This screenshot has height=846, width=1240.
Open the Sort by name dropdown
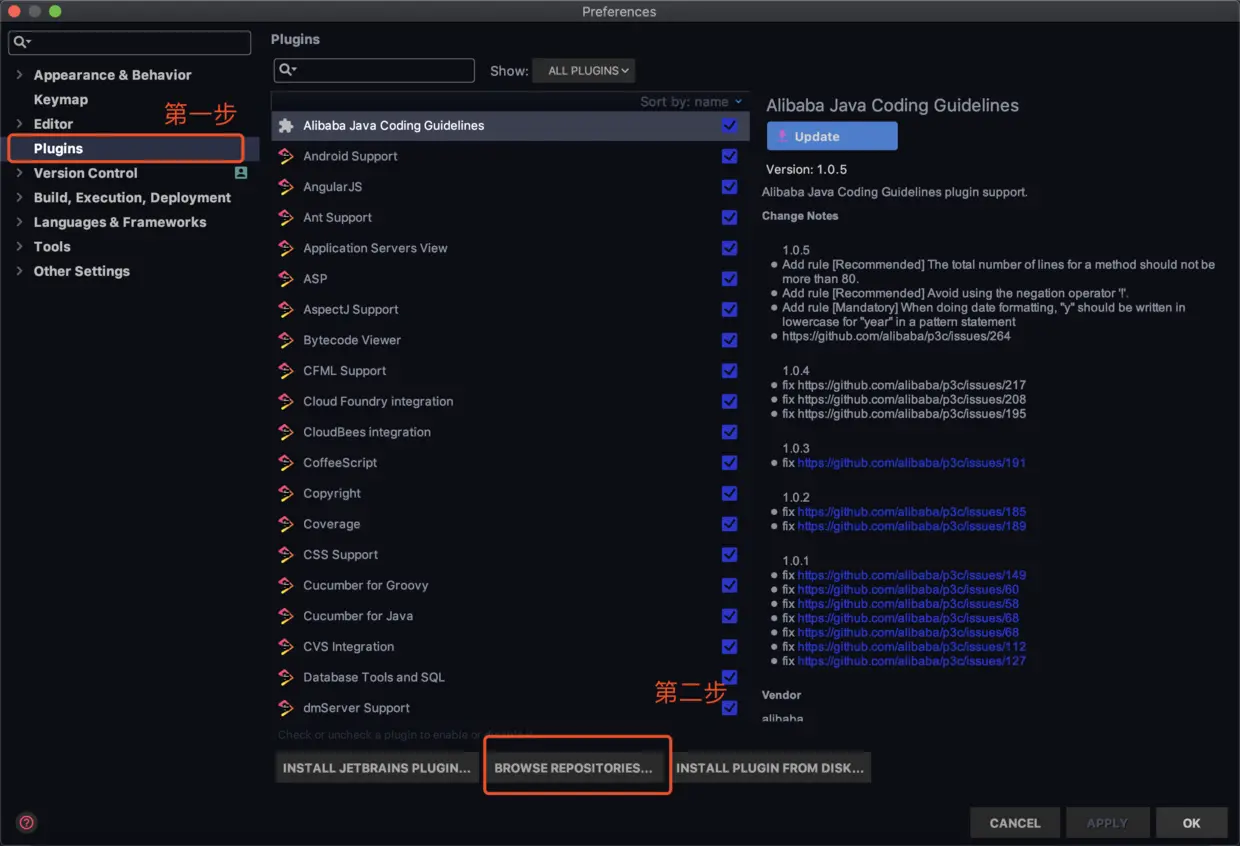tap(691, 102)
